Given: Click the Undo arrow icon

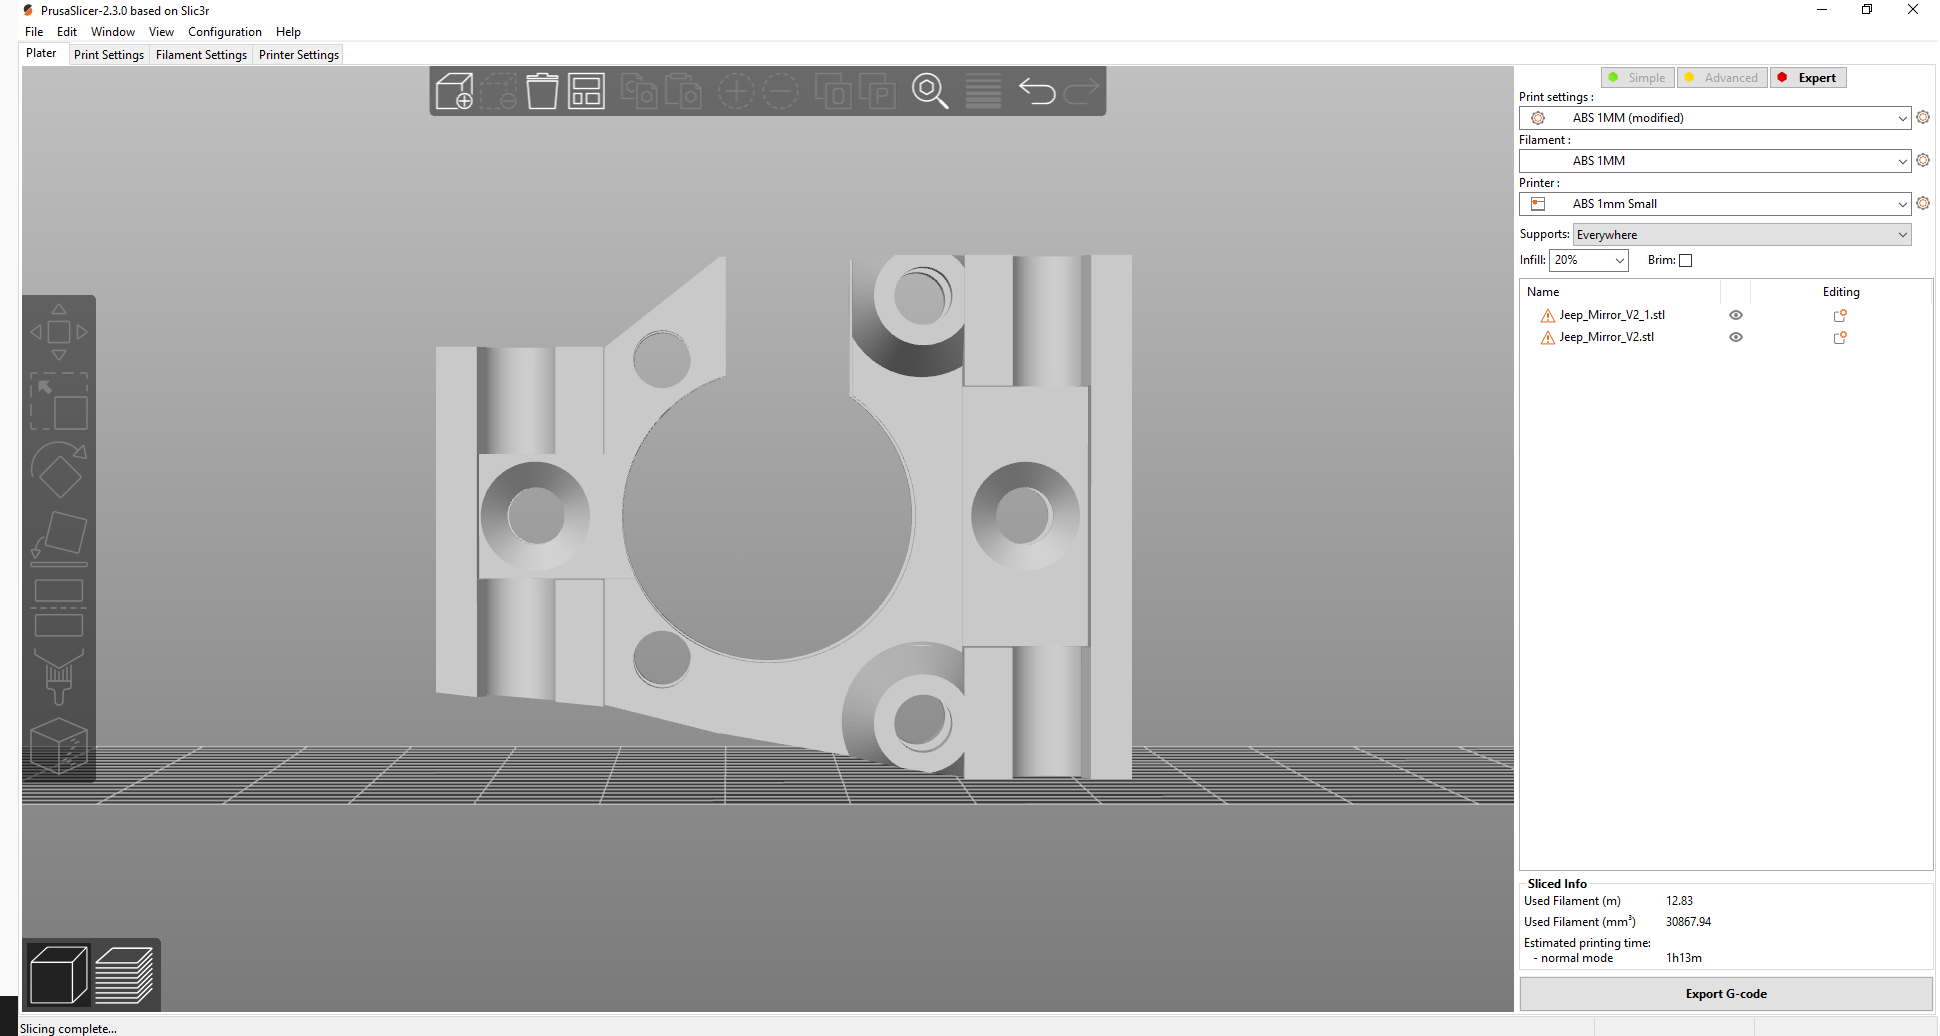Looking at the screenshot, I should [x=1037, y=91].
